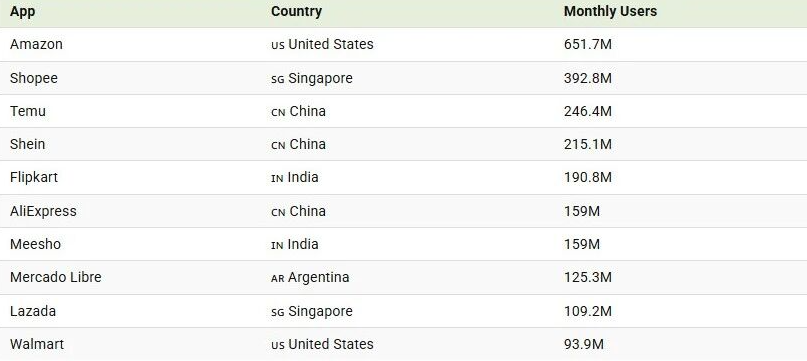The width and height of the screenshot is (807, 361).
Task: Click the SG code in Shopee row
Action: click(x=277, y=80)
